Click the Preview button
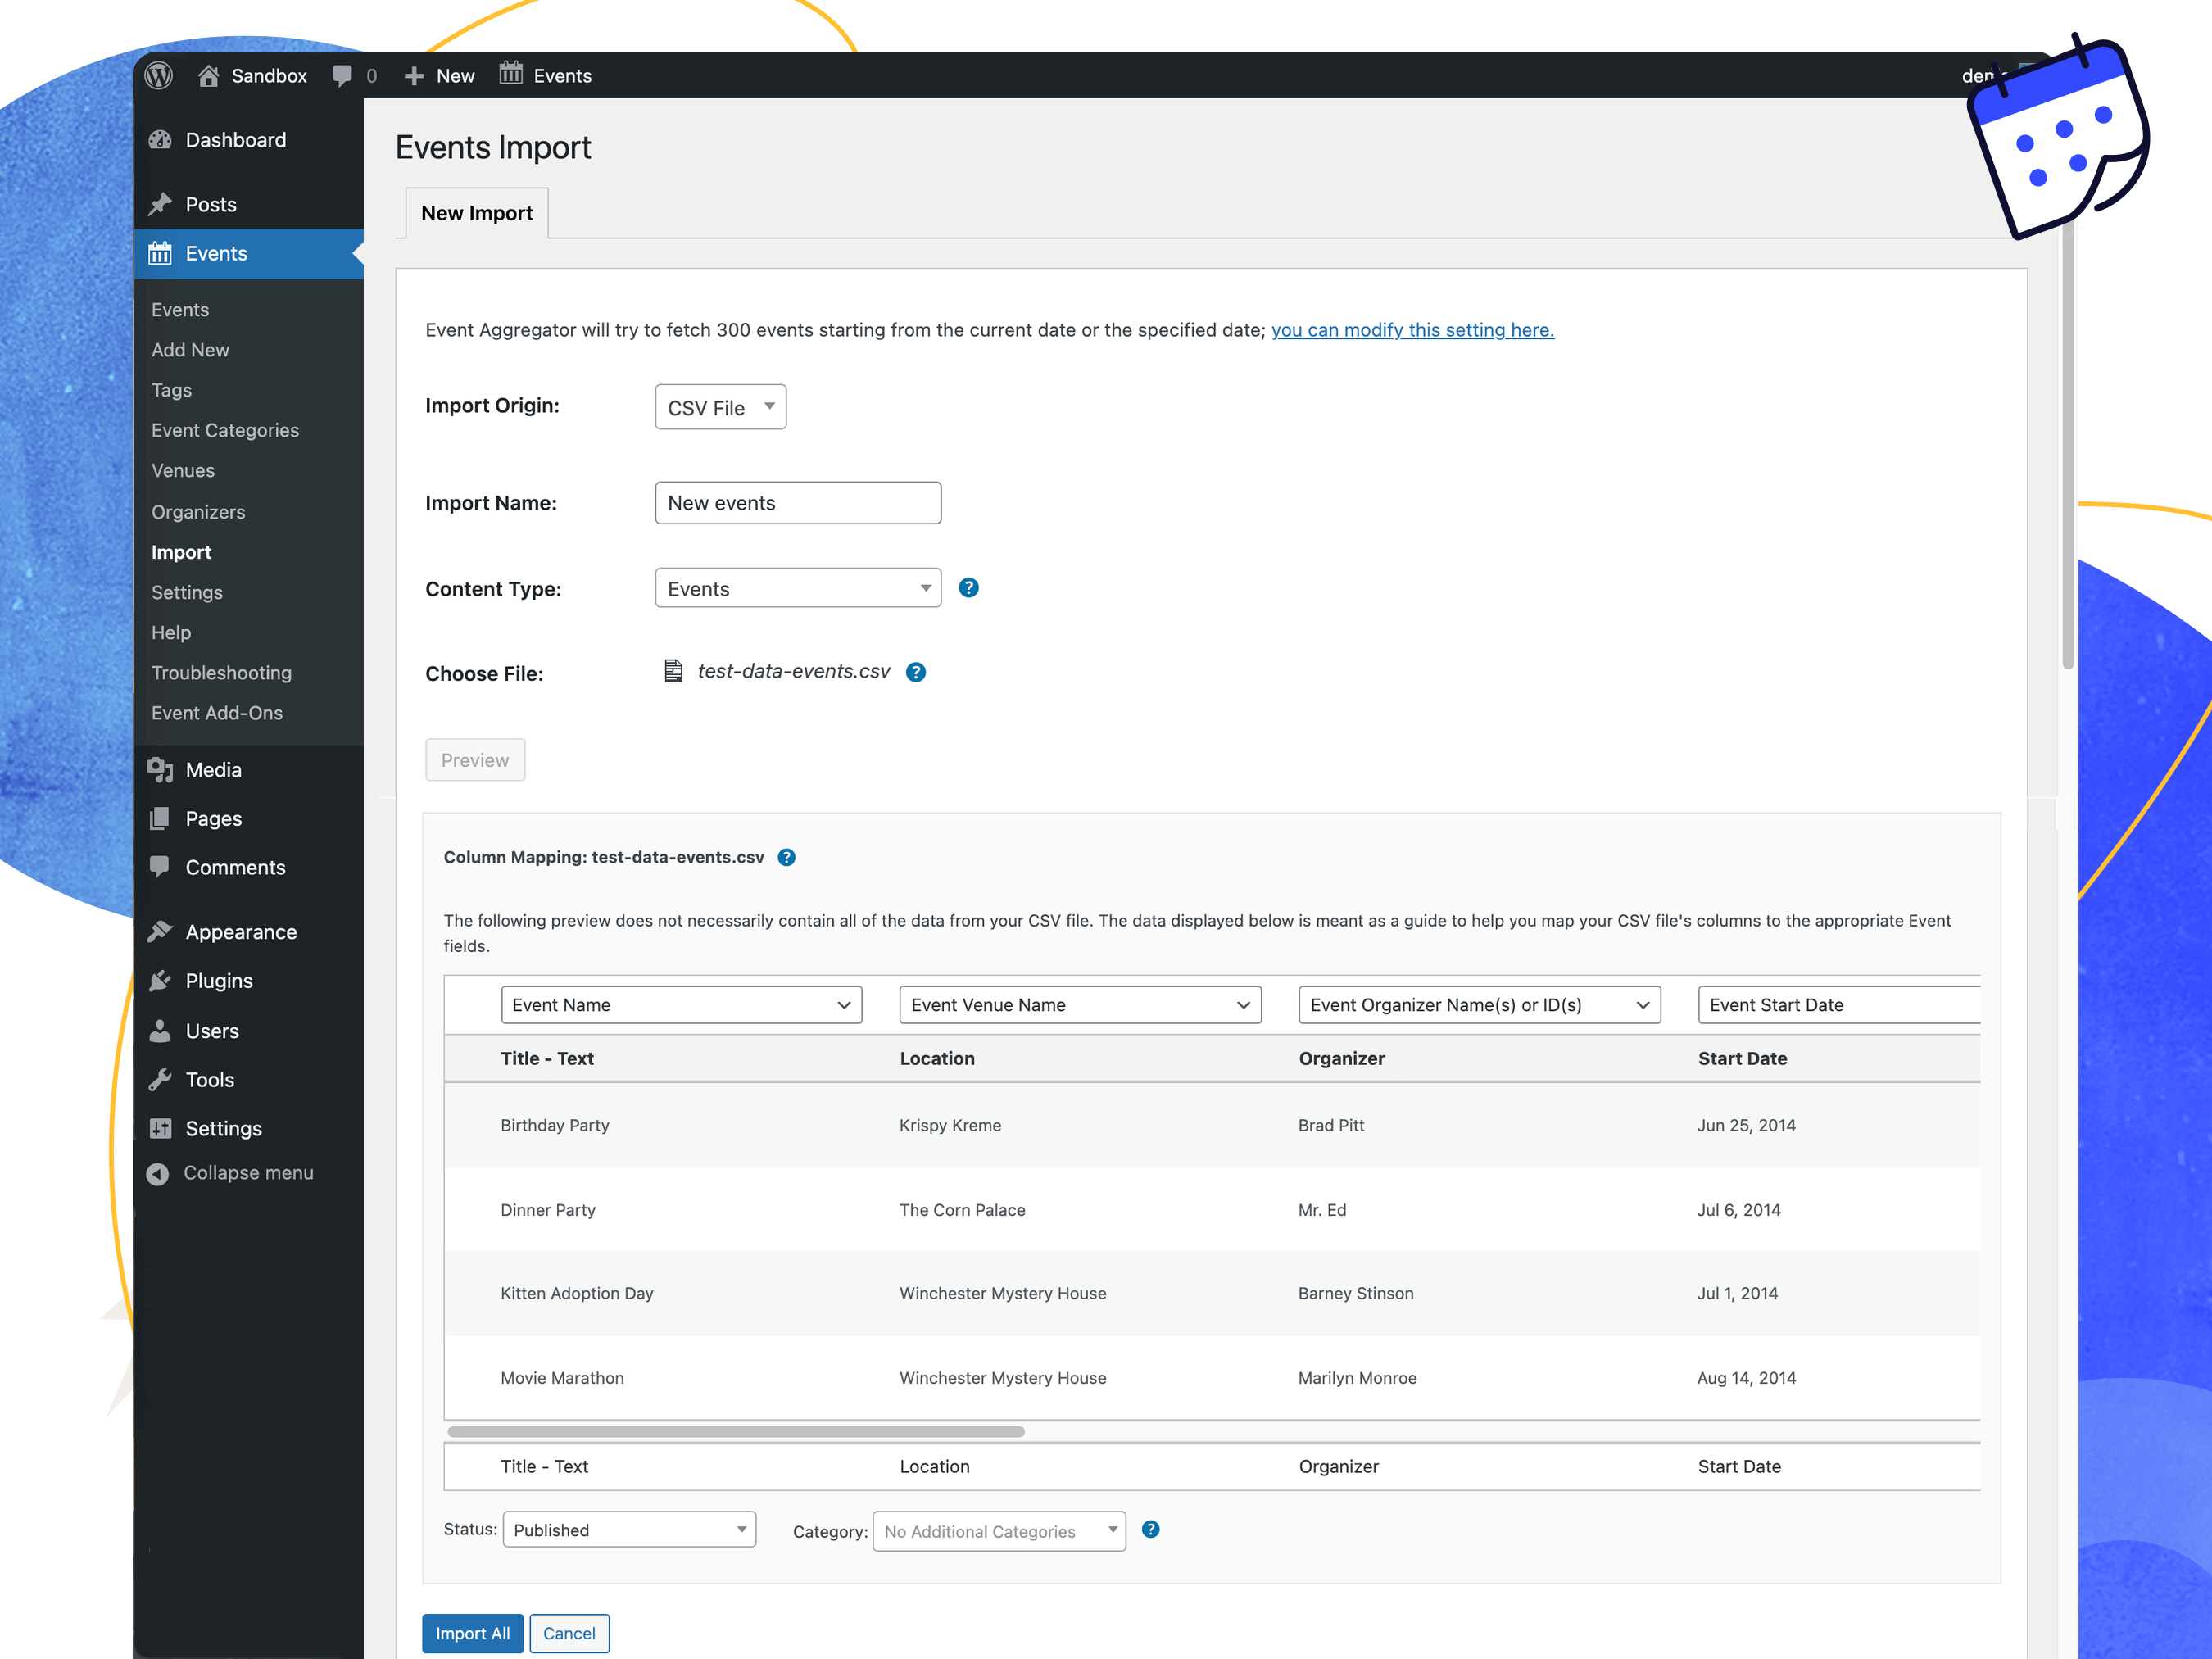Screen dimensions: 2212x1659 coord(474,758)
